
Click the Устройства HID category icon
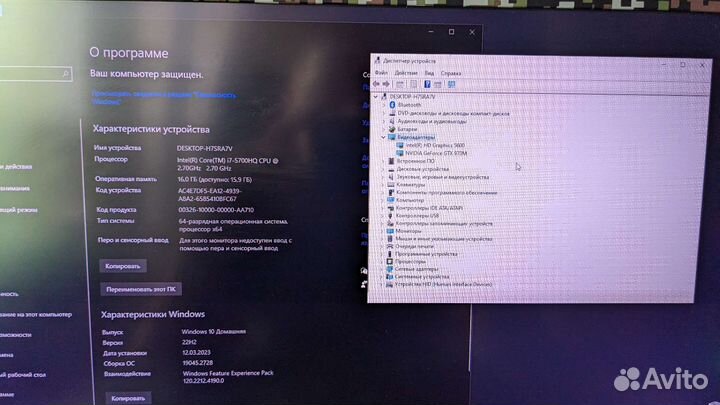coord(389,284)
